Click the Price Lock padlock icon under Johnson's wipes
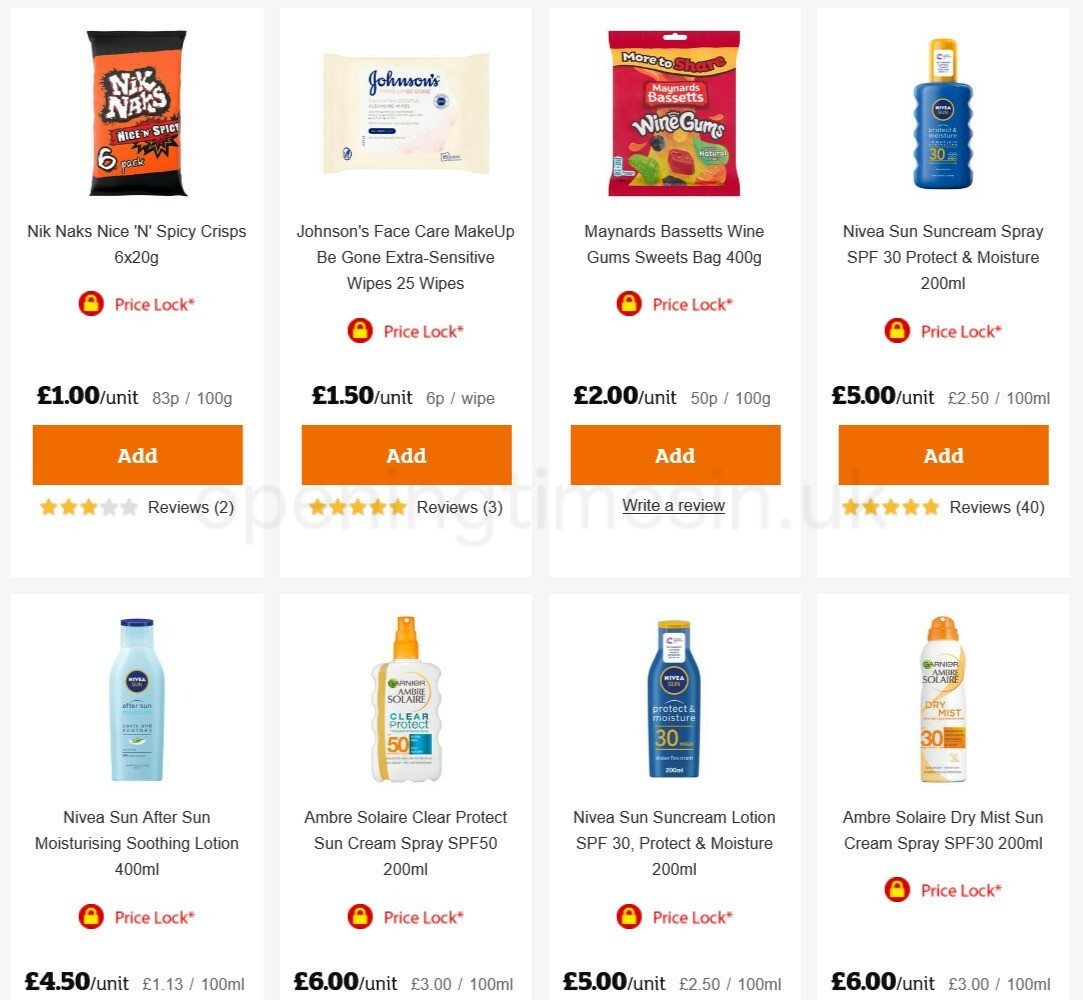This screenshot has width=1083, height=1000. [359, 331]
